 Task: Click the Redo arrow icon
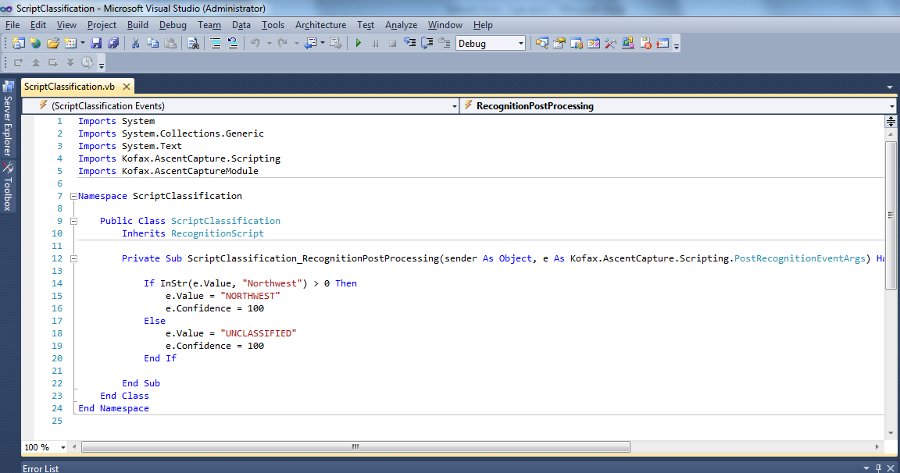tap(283, 44)
